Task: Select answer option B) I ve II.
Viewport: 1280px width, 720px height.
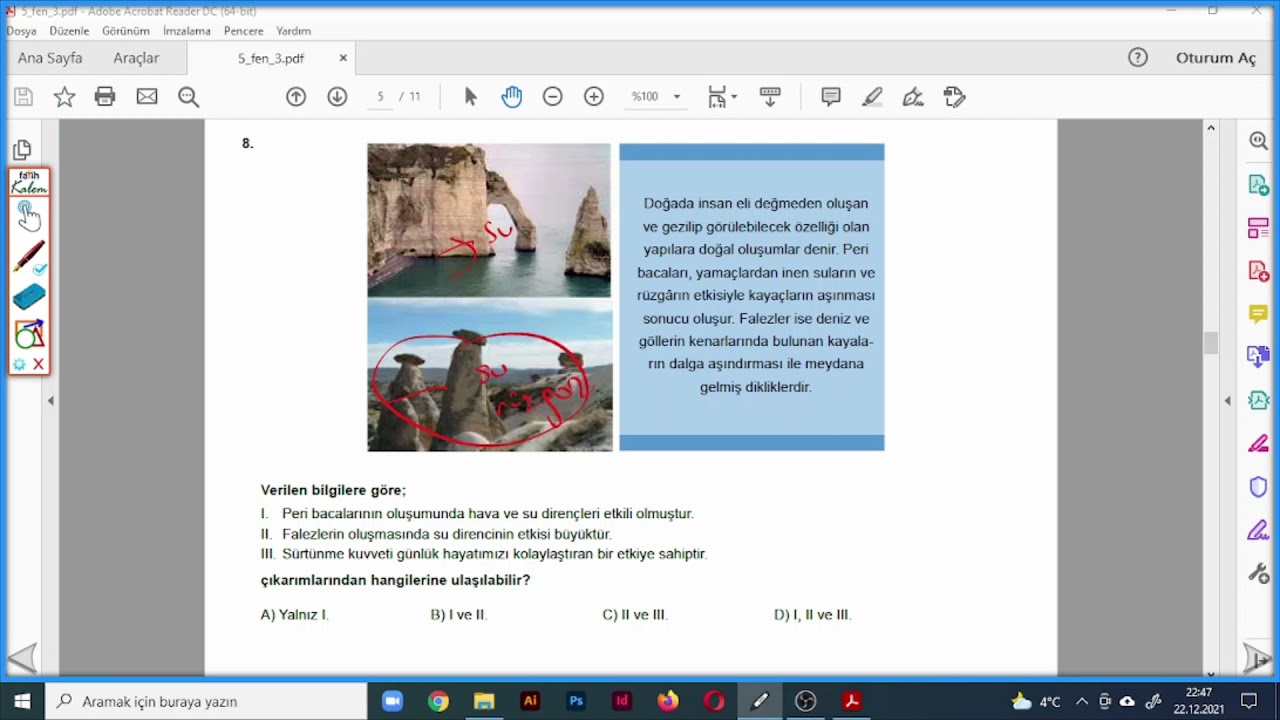Action: click(x=458, y=615)
